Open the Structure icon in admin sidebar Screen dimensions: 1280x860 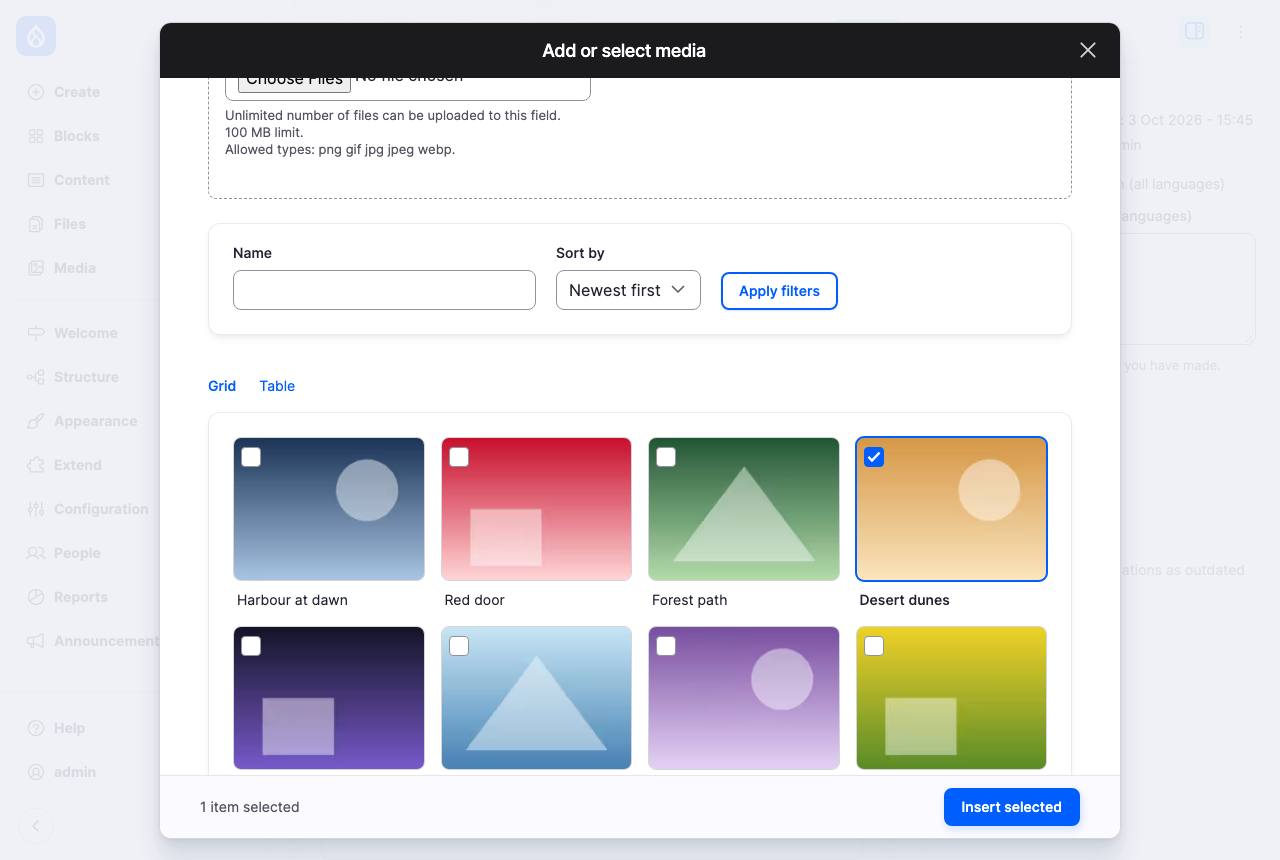pos(36,377)
